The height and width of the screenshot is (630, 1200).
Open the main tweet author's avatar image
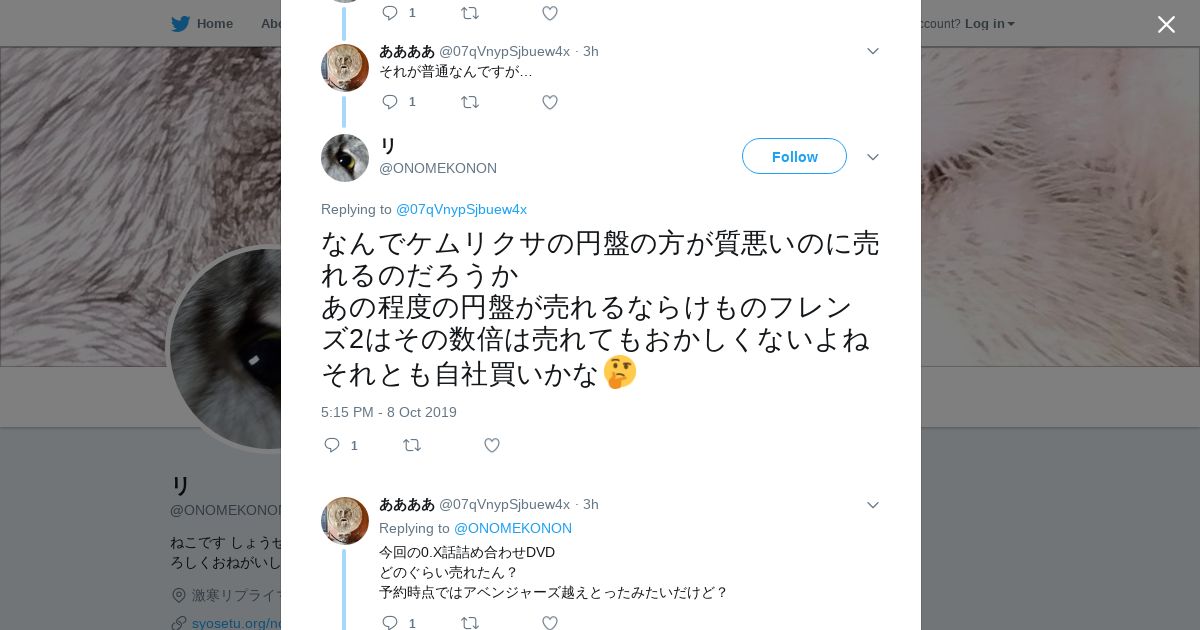click(345, 158)
